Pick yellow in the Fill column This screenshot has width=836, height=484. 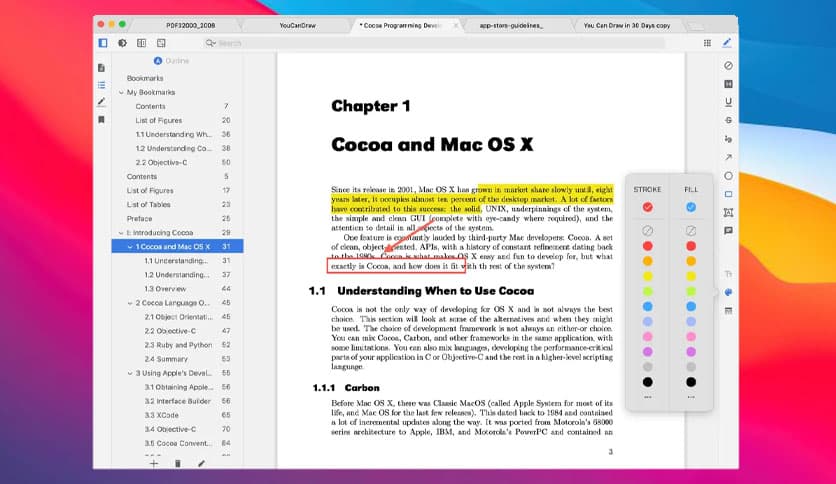pos(690,276)
